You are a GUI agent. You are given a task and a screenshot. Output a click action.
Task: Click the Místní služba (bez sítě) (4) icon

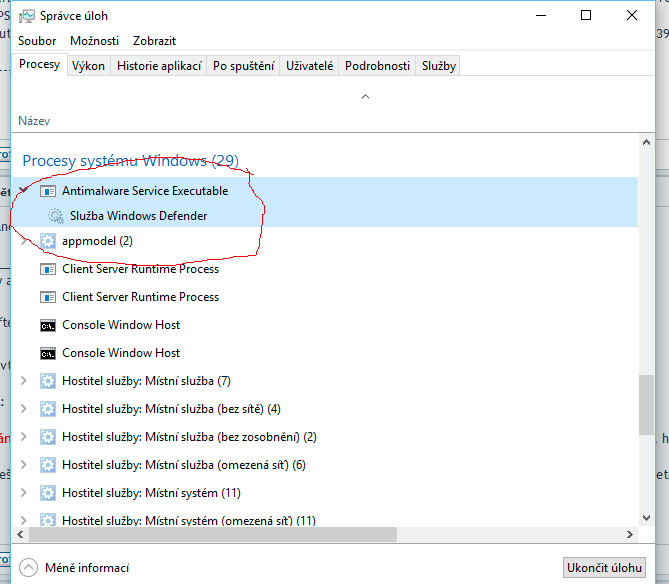click(x=47, y=409)
